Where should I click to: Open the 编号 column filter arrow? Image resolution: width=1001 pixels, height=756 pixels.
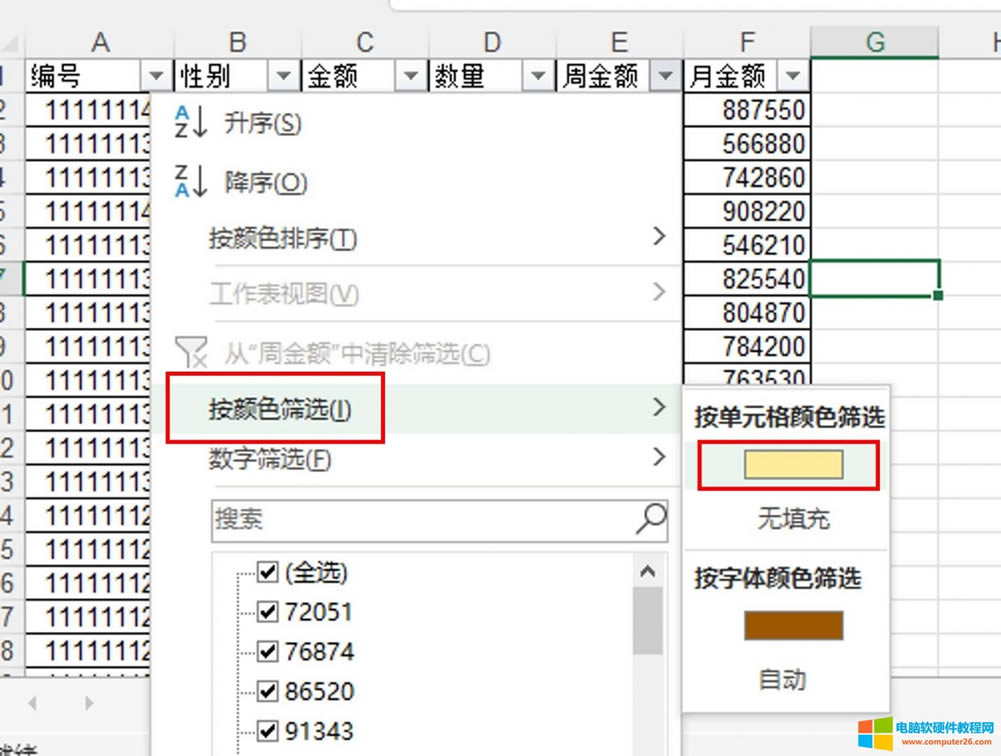tap(157, 75)
